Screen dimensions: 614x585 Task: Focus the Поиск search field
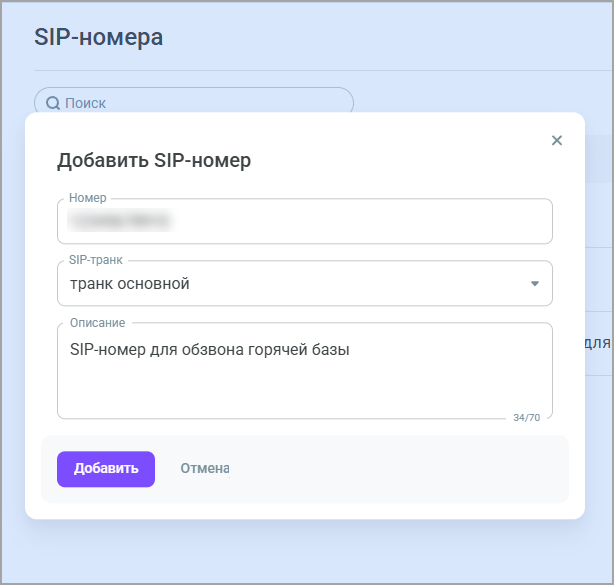coord(194,103)
